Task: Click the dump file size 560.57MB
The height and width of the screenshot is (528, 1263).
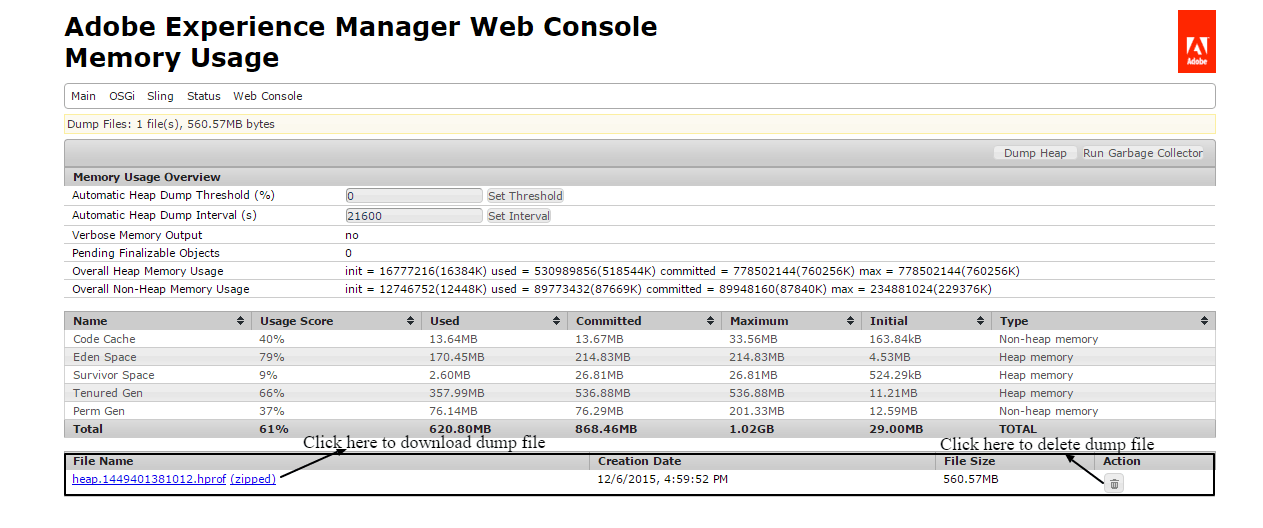Action: click(x=971, y=479)
